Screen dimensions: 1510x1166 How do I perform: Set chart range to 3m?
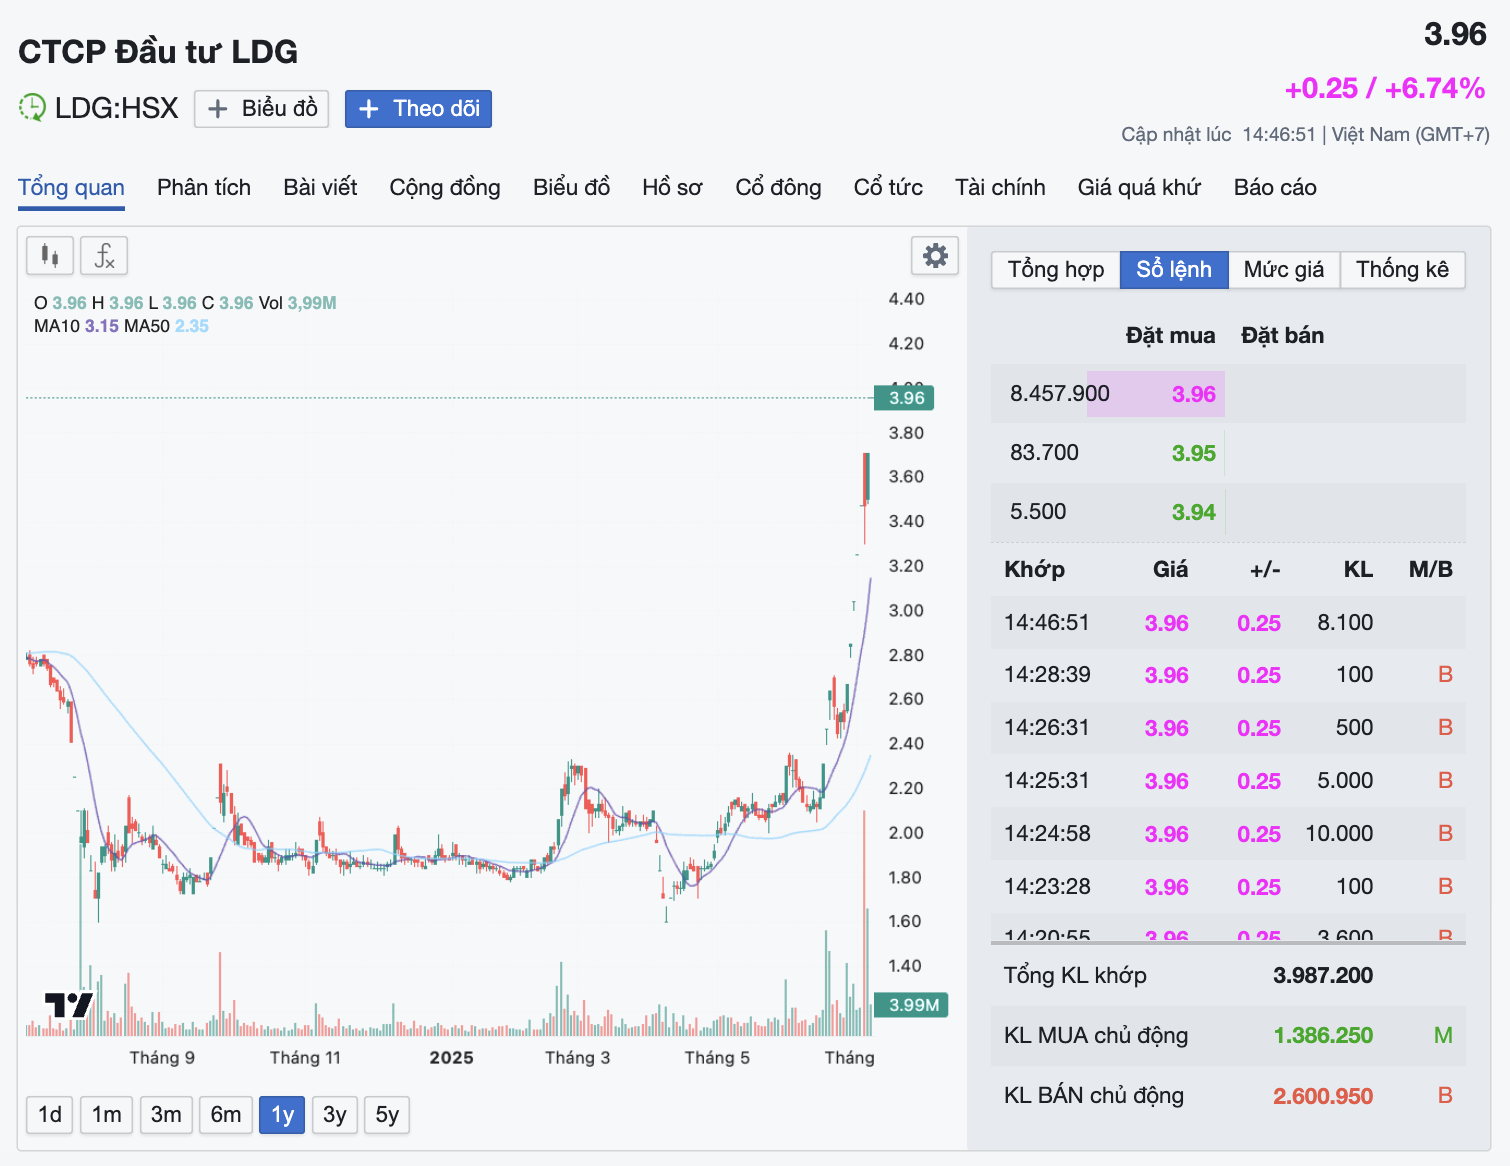click(x=166, y=1115)
